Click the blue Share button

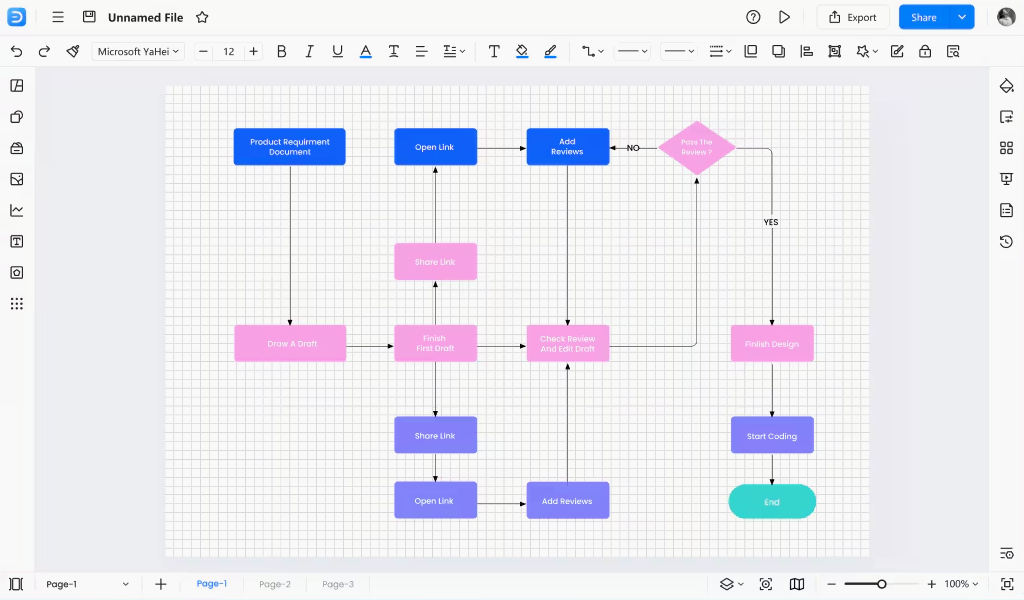point(924,18)
